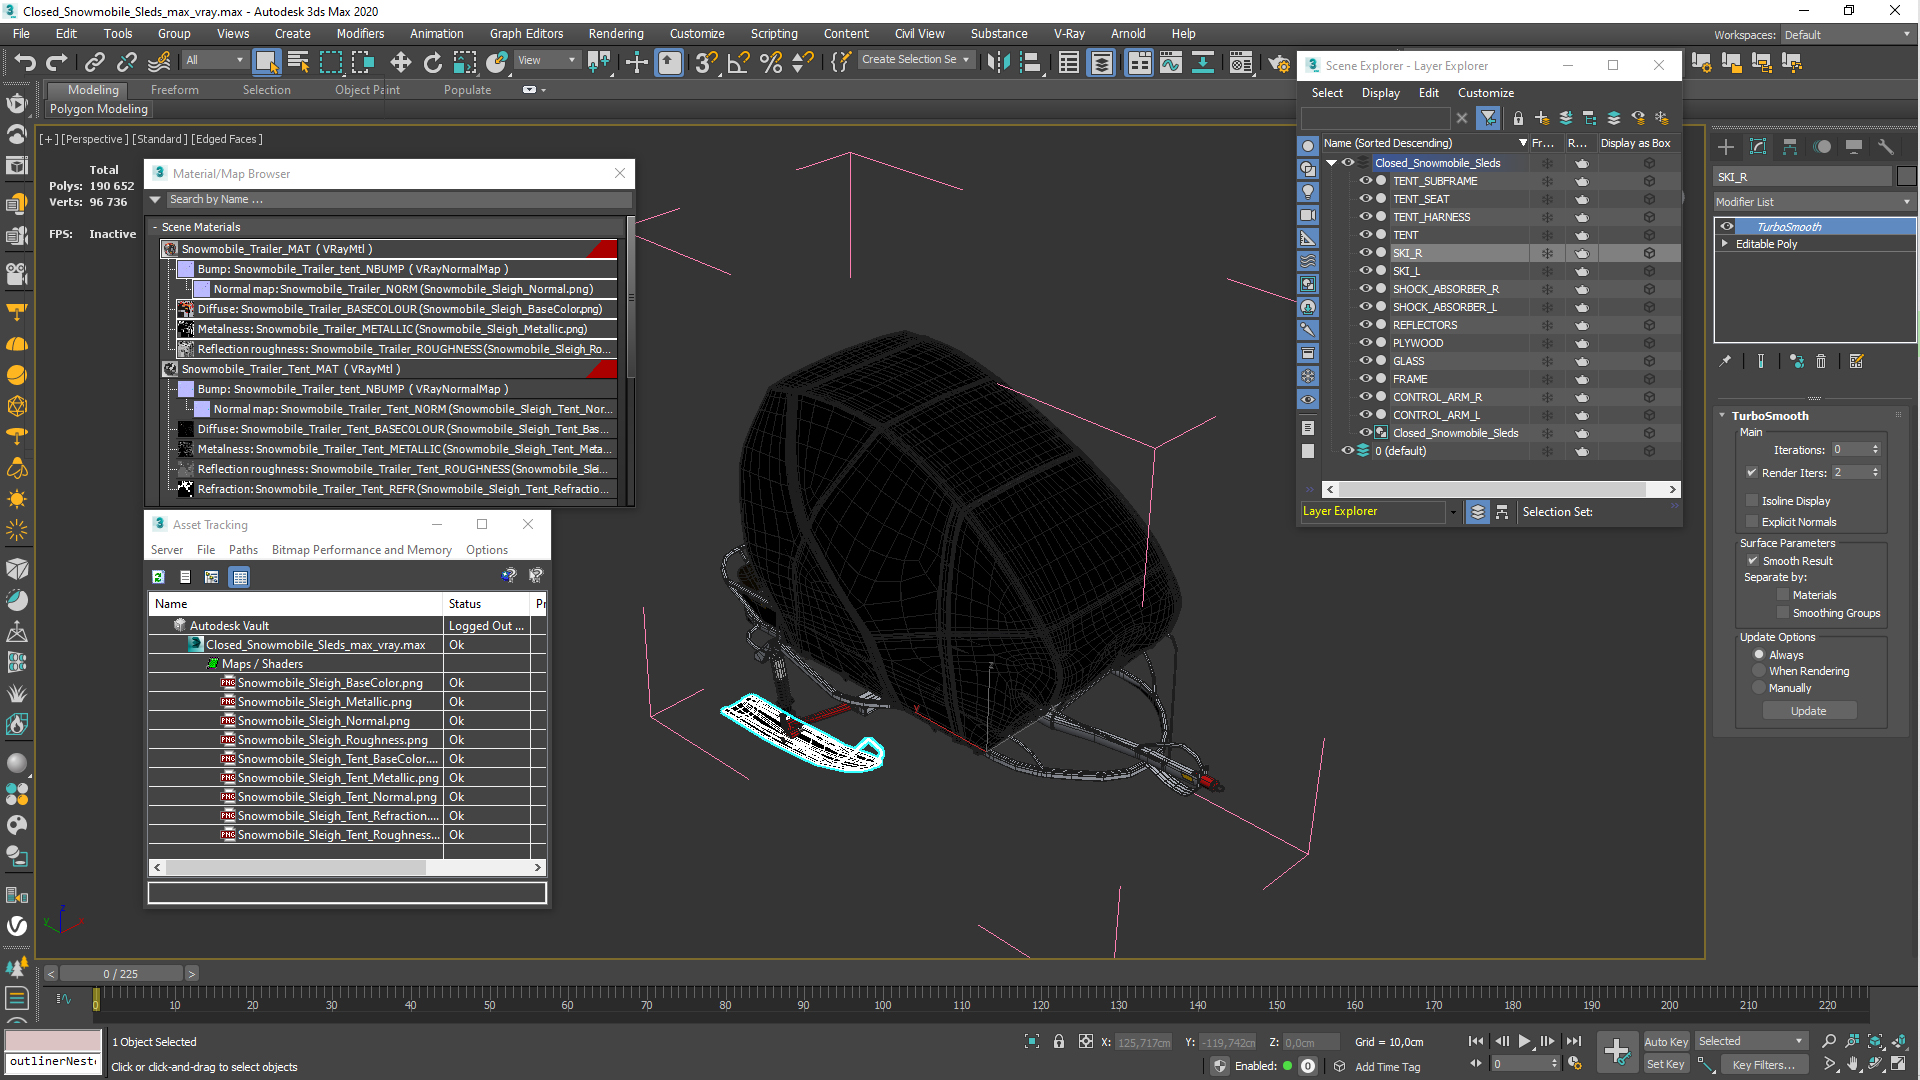Open the selection filter All dropdown
The height and width of the screenshot is (1080, 1920).
(214, 60)
